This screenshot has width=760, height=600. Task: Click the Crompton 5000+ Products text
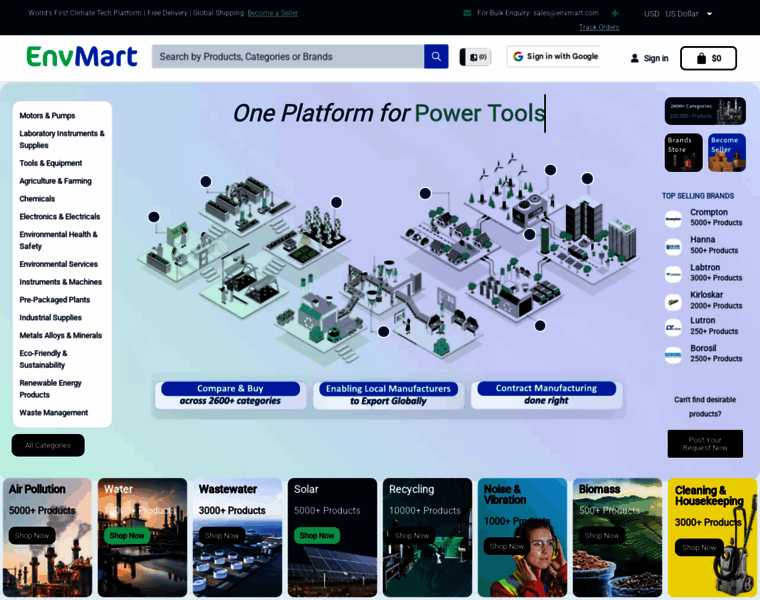[x=716, y=218]
